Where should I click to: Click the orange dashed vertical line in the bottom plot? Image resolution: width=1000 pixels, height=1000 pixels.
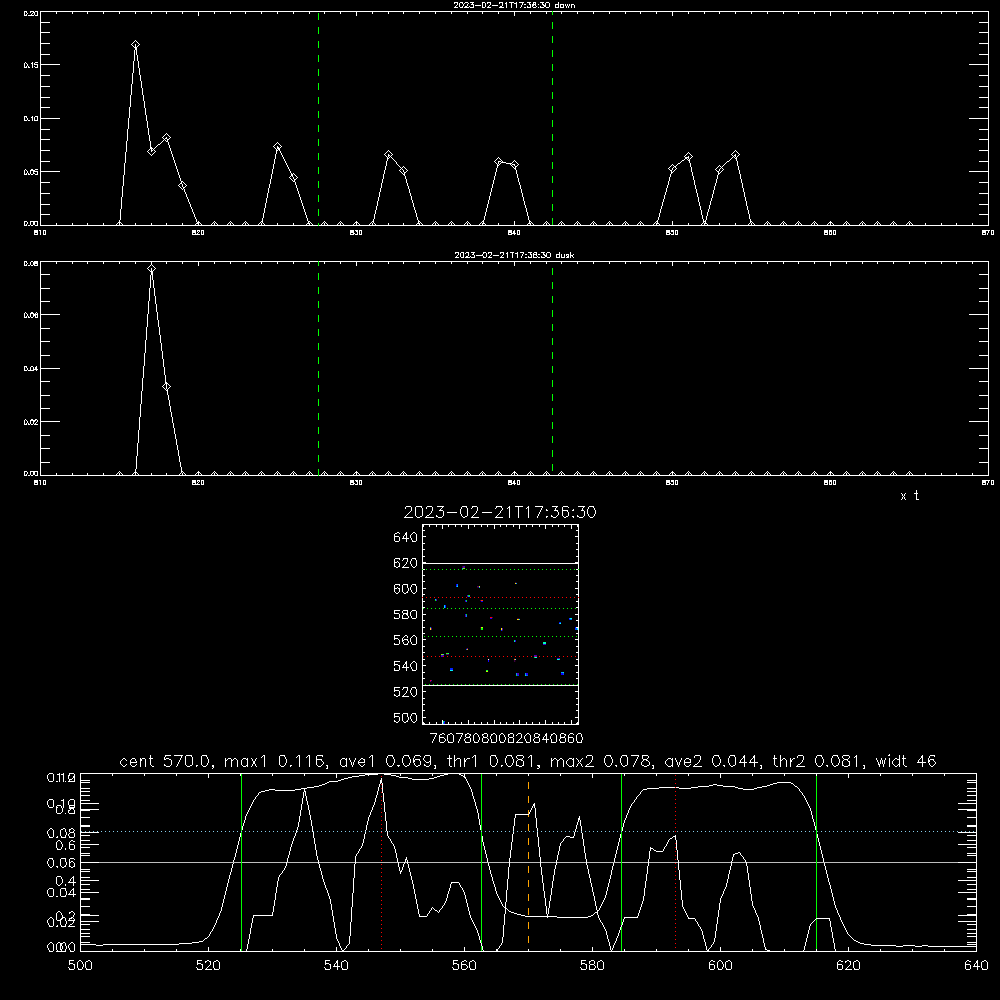pos(528,862)
